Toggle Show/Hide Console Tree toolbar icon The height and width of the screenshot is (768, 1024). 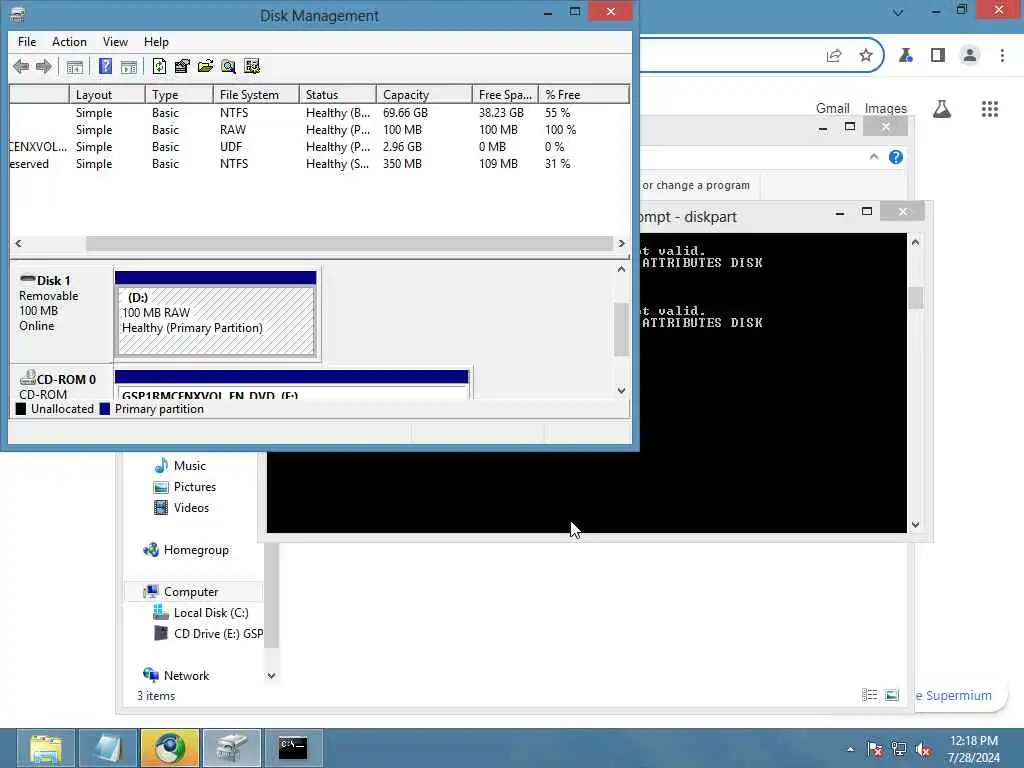(75, 67)
